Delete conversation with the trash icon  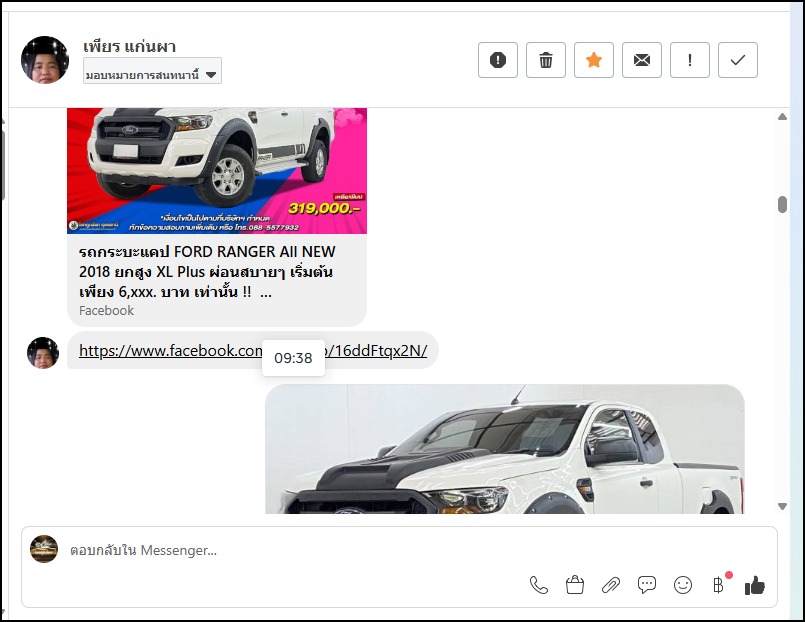[546, 60]
